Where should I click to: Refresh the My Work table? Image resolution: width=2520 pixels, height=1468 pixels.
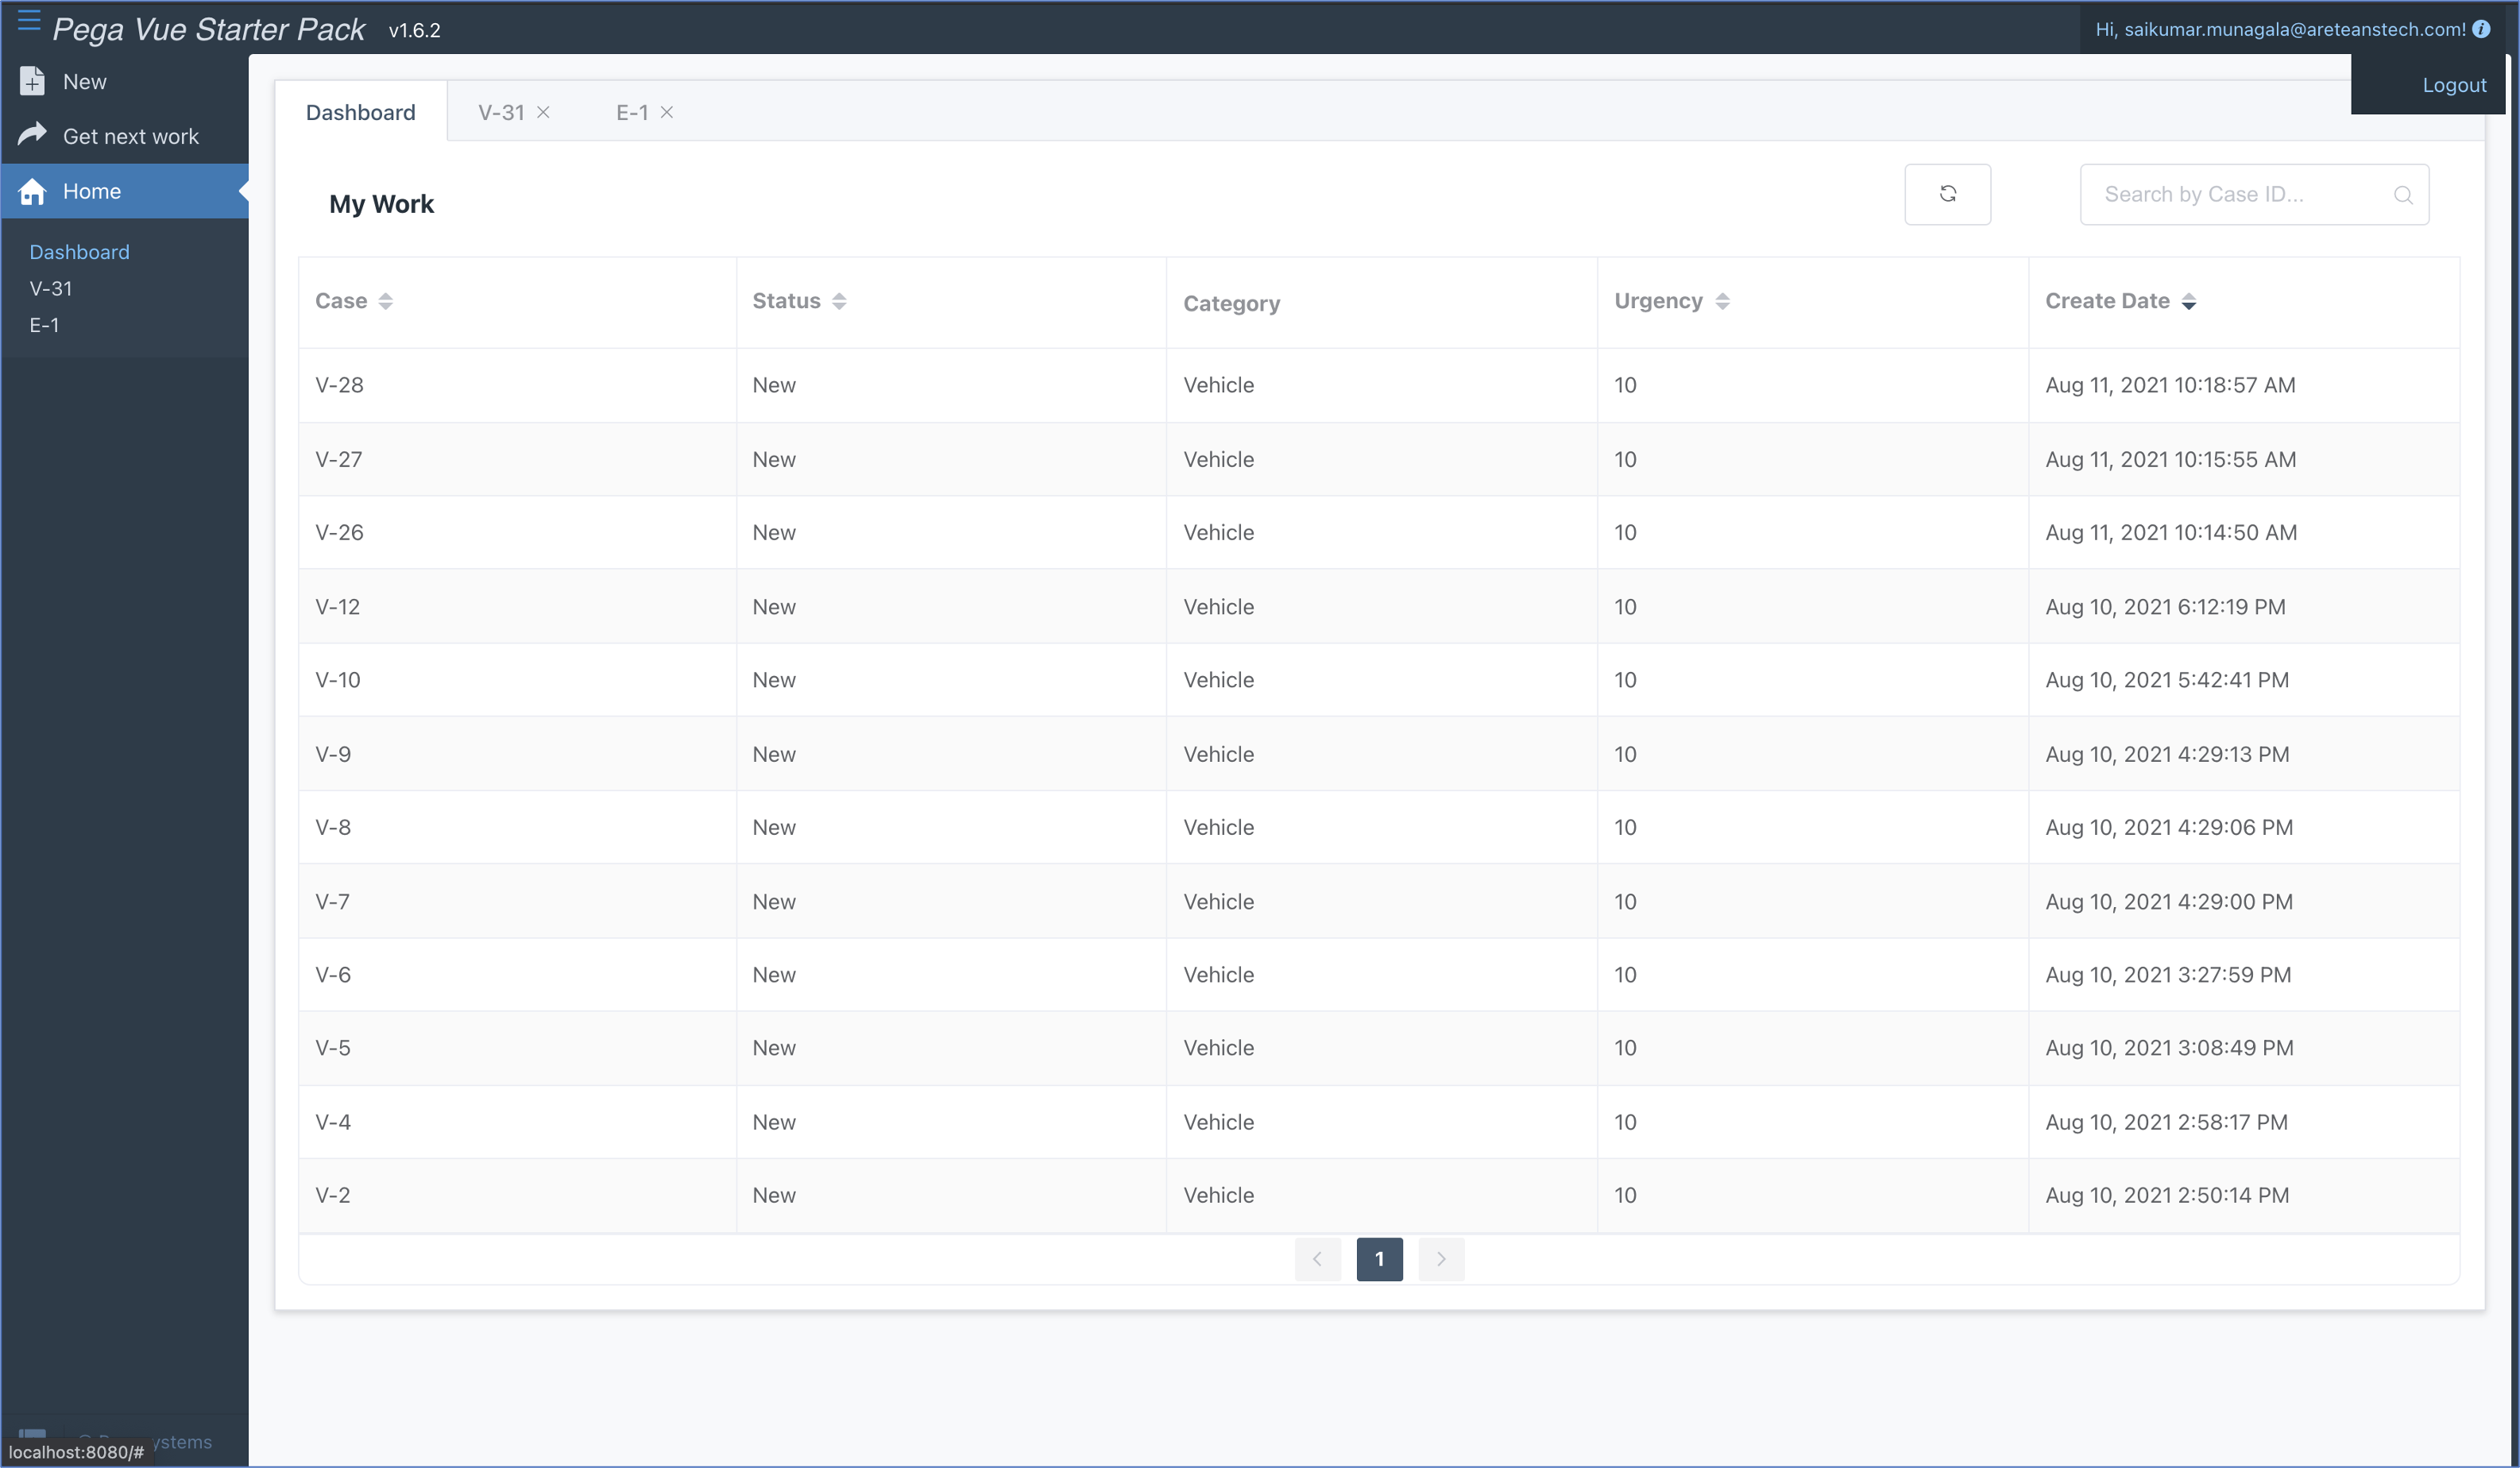coord(1947,193)
